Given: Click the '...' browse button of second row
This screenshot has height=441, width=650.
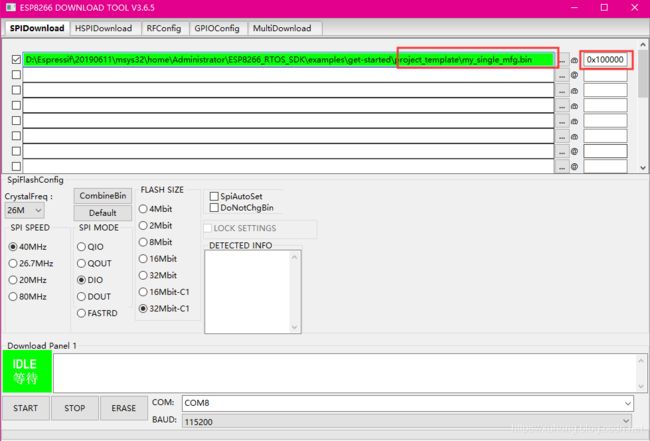Looking at the screenshot, I should pyautogui.click(x=562, y=76).
